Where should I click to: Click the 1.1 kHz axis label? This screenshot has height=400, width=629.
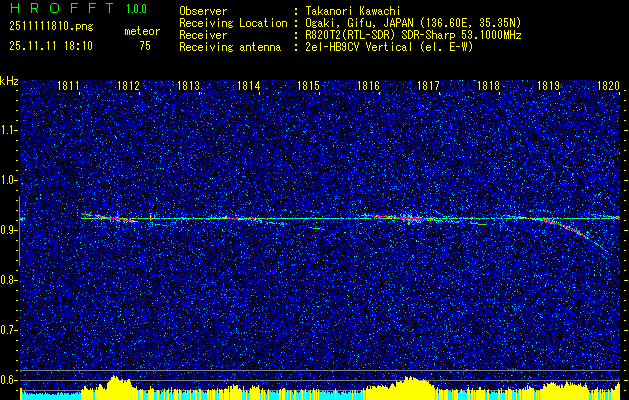pos(9,130)
